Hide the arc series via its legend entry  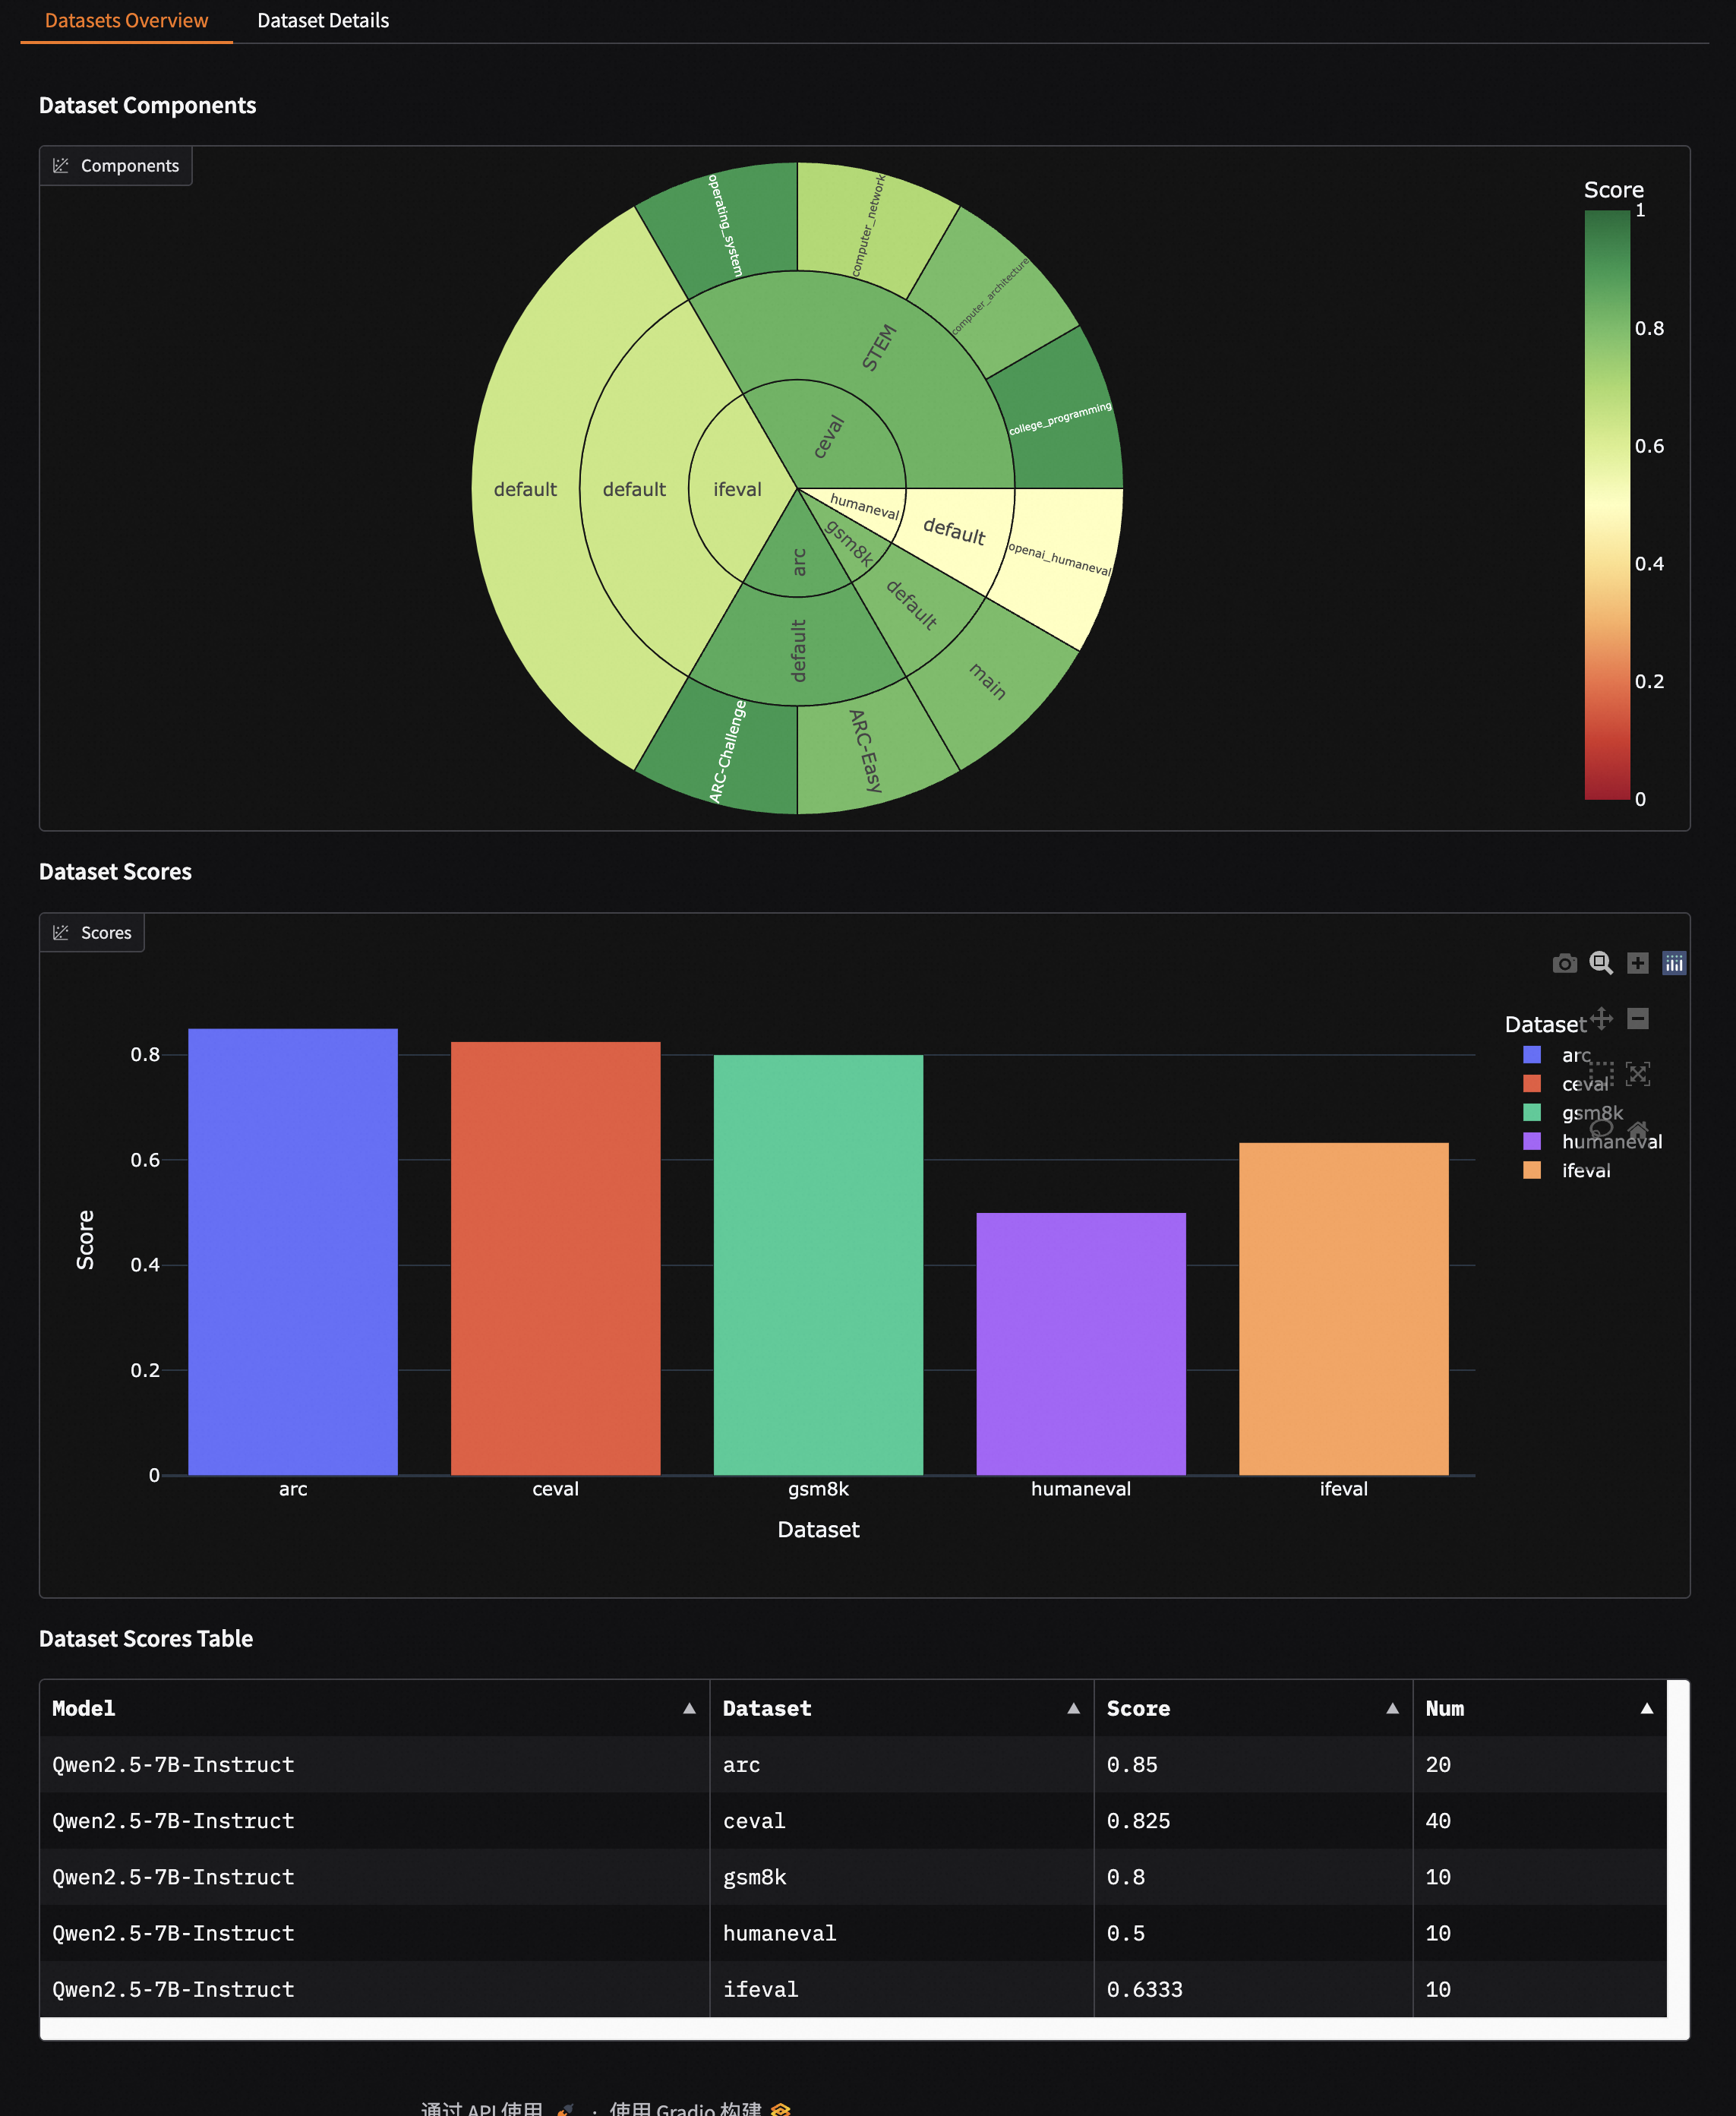pos(1577,1055)
